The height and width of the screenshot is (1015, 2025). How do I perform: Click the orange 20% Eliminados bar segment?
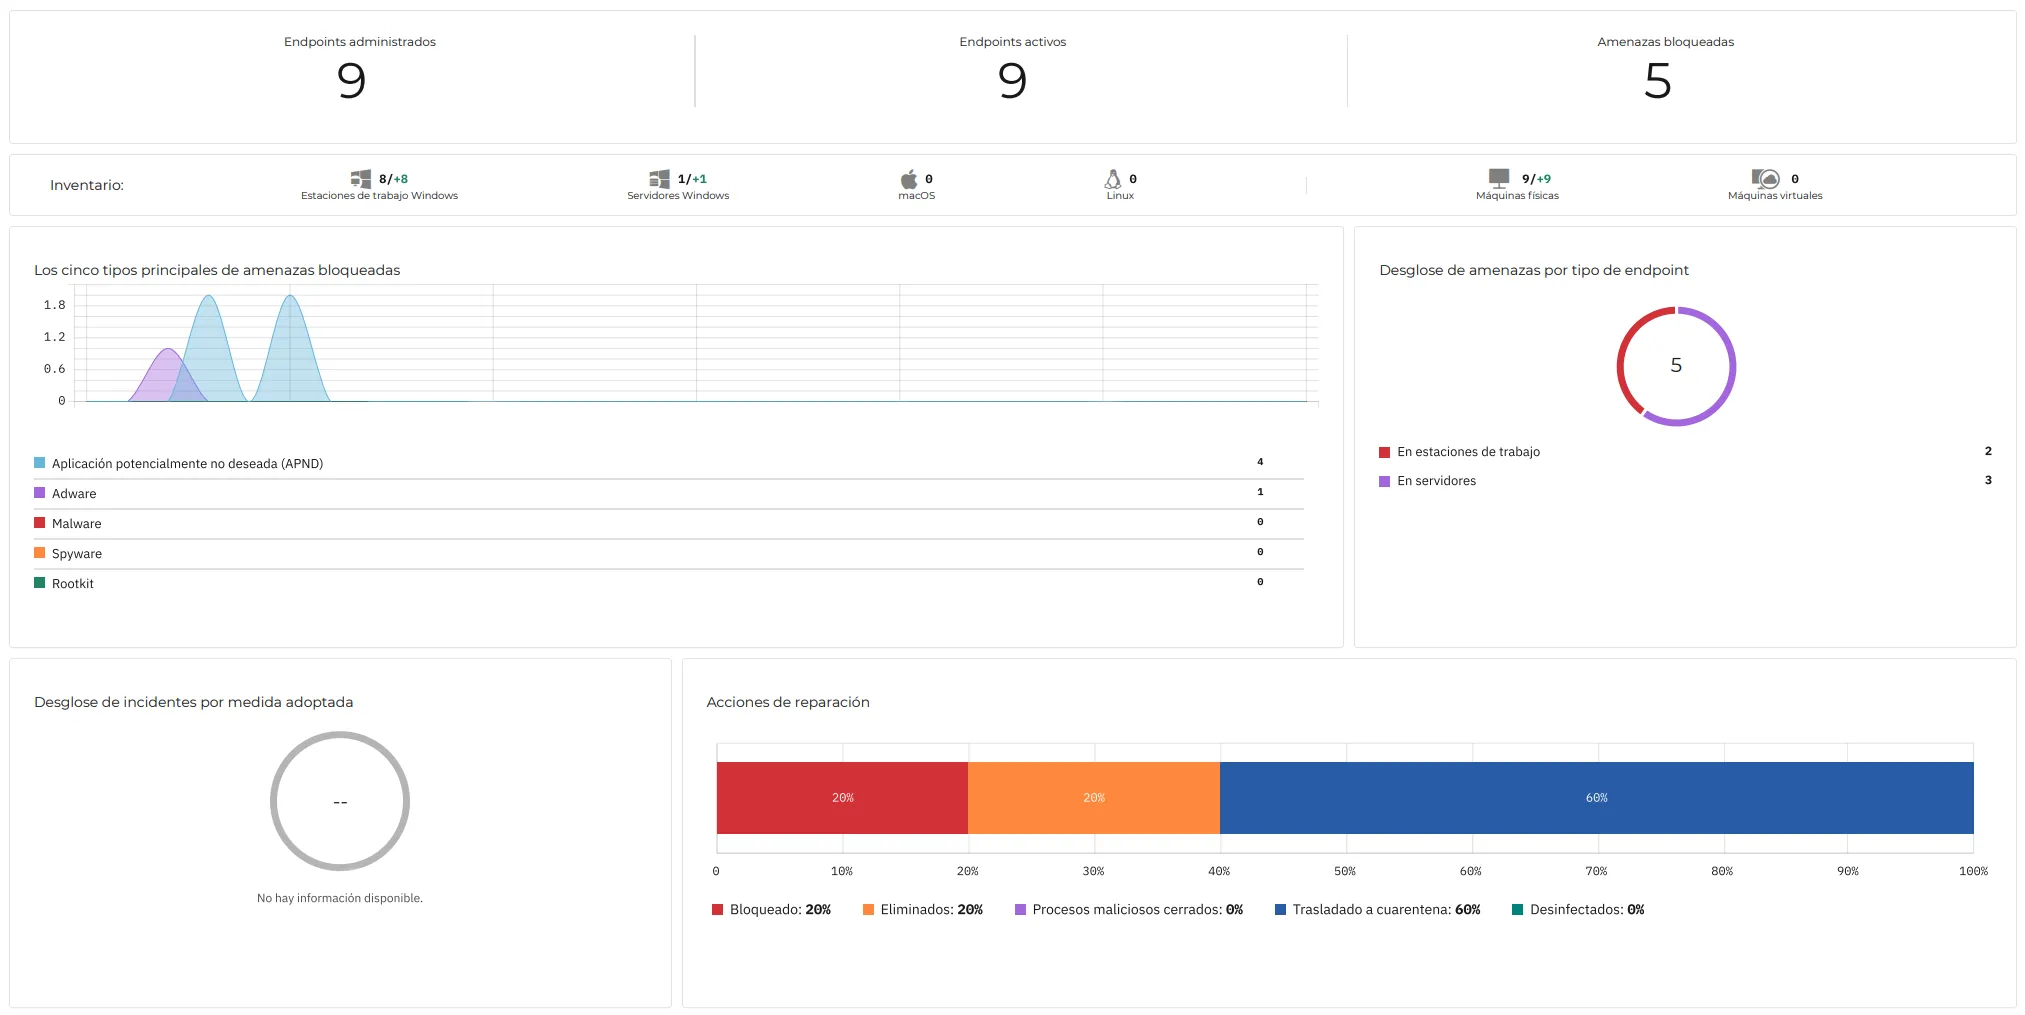click(x=1094, y=798)
